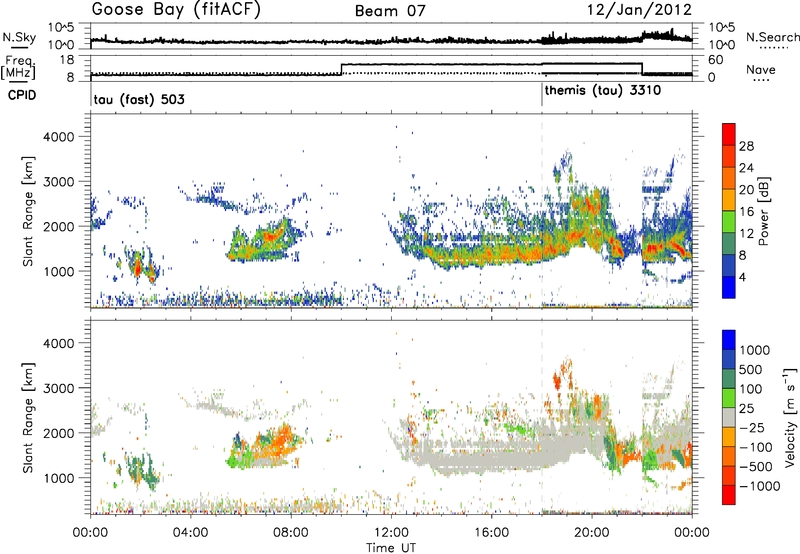Click the '3000' tick on velocity panel axis
Viewport: 800px width, 554px height.
pyautogui.click(x=59, y=388)
